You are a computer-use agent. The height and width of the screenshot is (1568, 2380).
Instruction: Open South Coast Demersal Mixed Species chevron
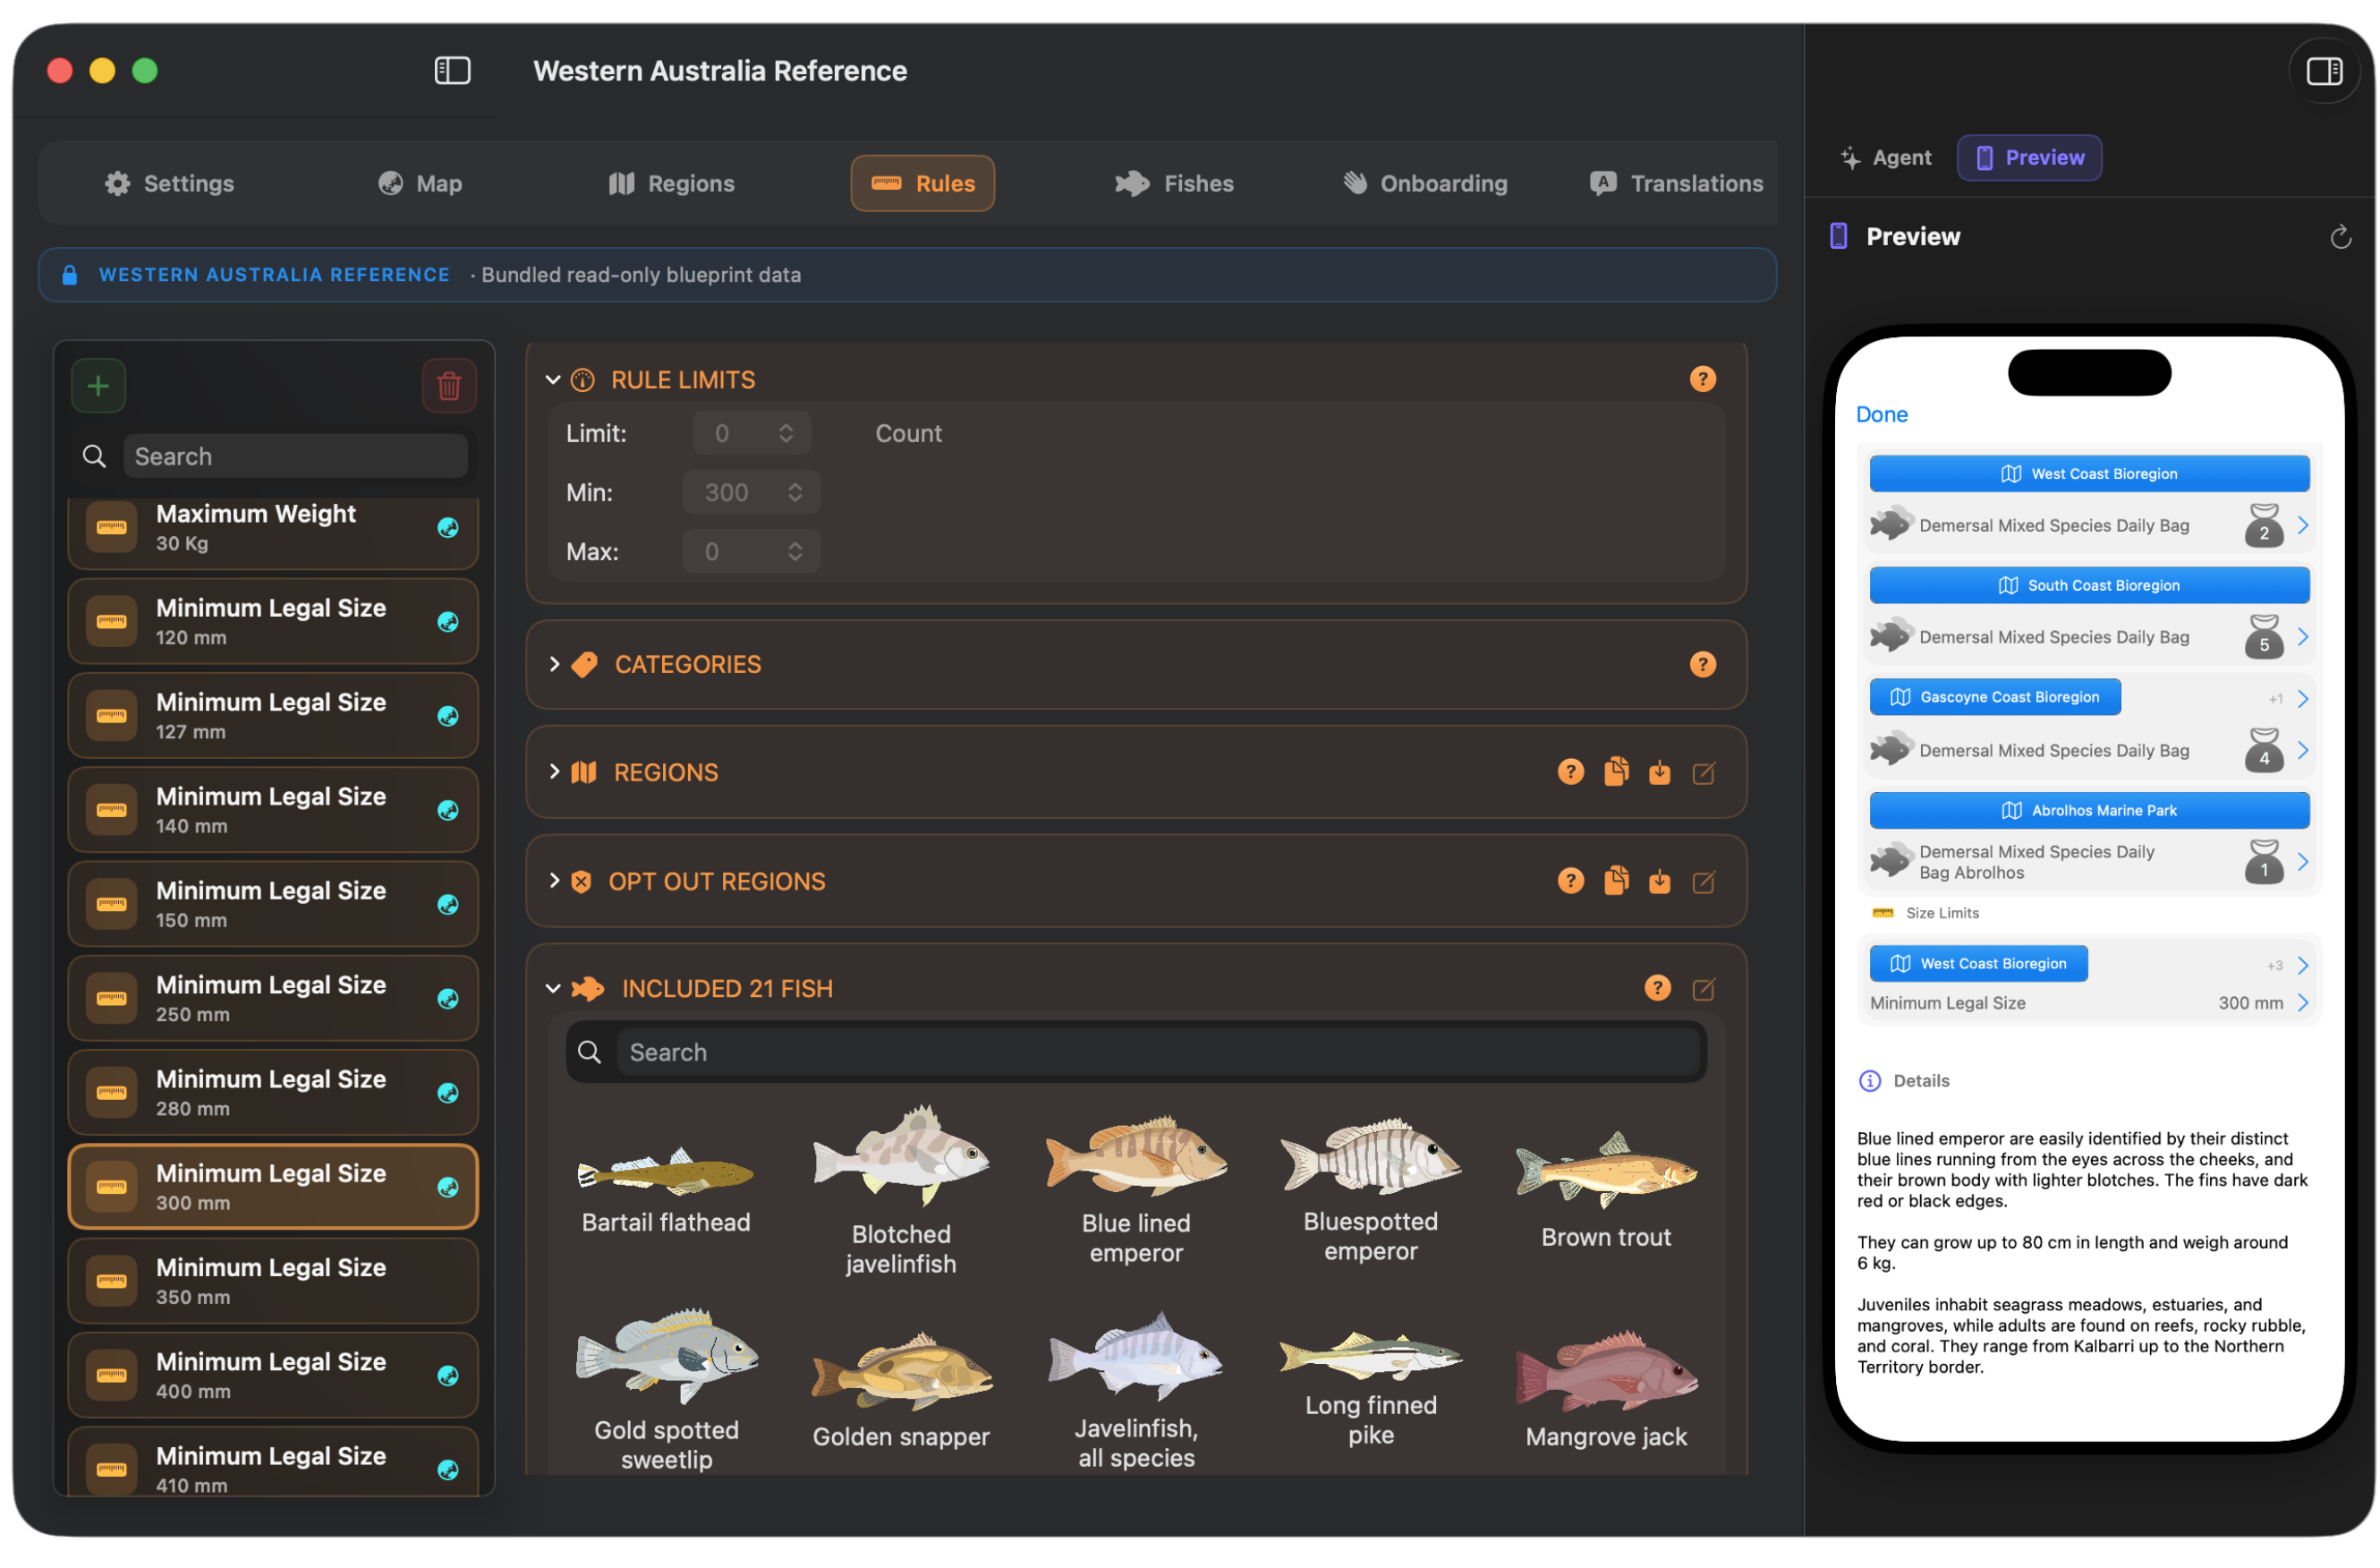click(x=2302, y=637)
